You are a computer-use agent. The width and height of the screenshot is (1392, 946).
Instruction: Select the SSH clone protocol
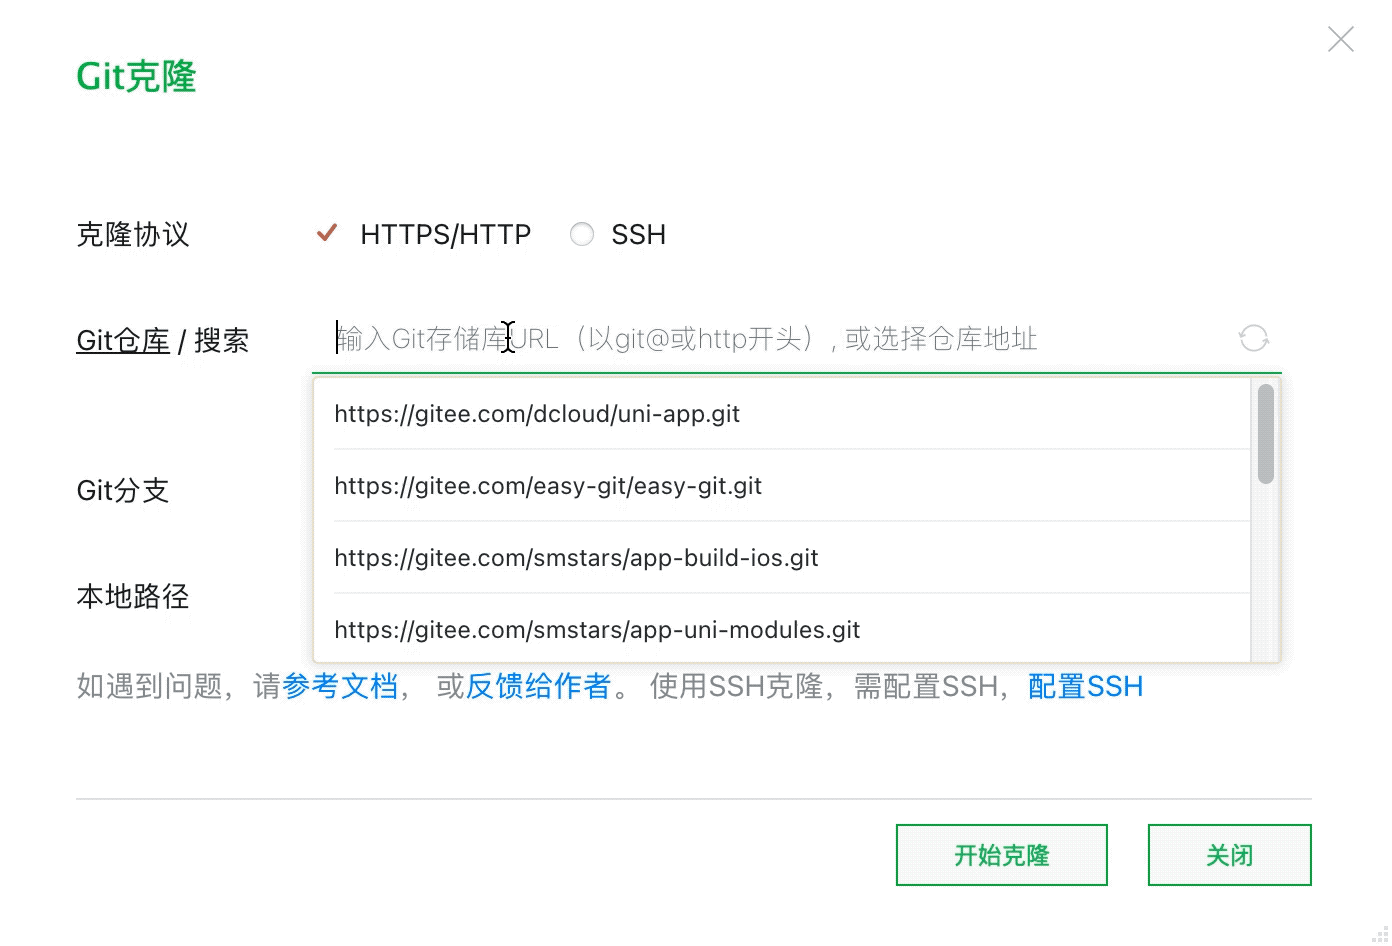[x=617, y=234]
